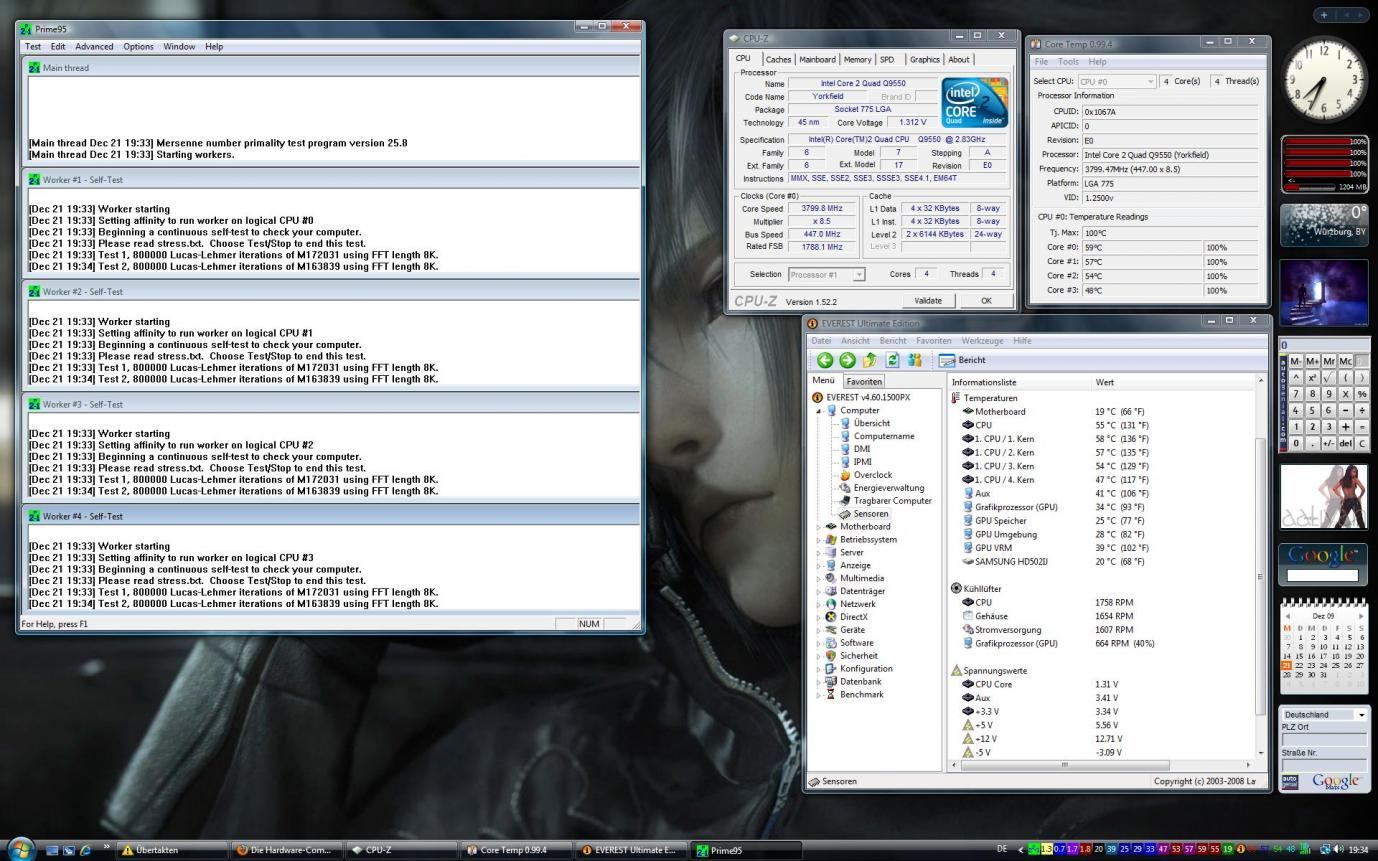Click the EVEREST refresh toolbar icon

pyautogui.click(x=892, y=360)
